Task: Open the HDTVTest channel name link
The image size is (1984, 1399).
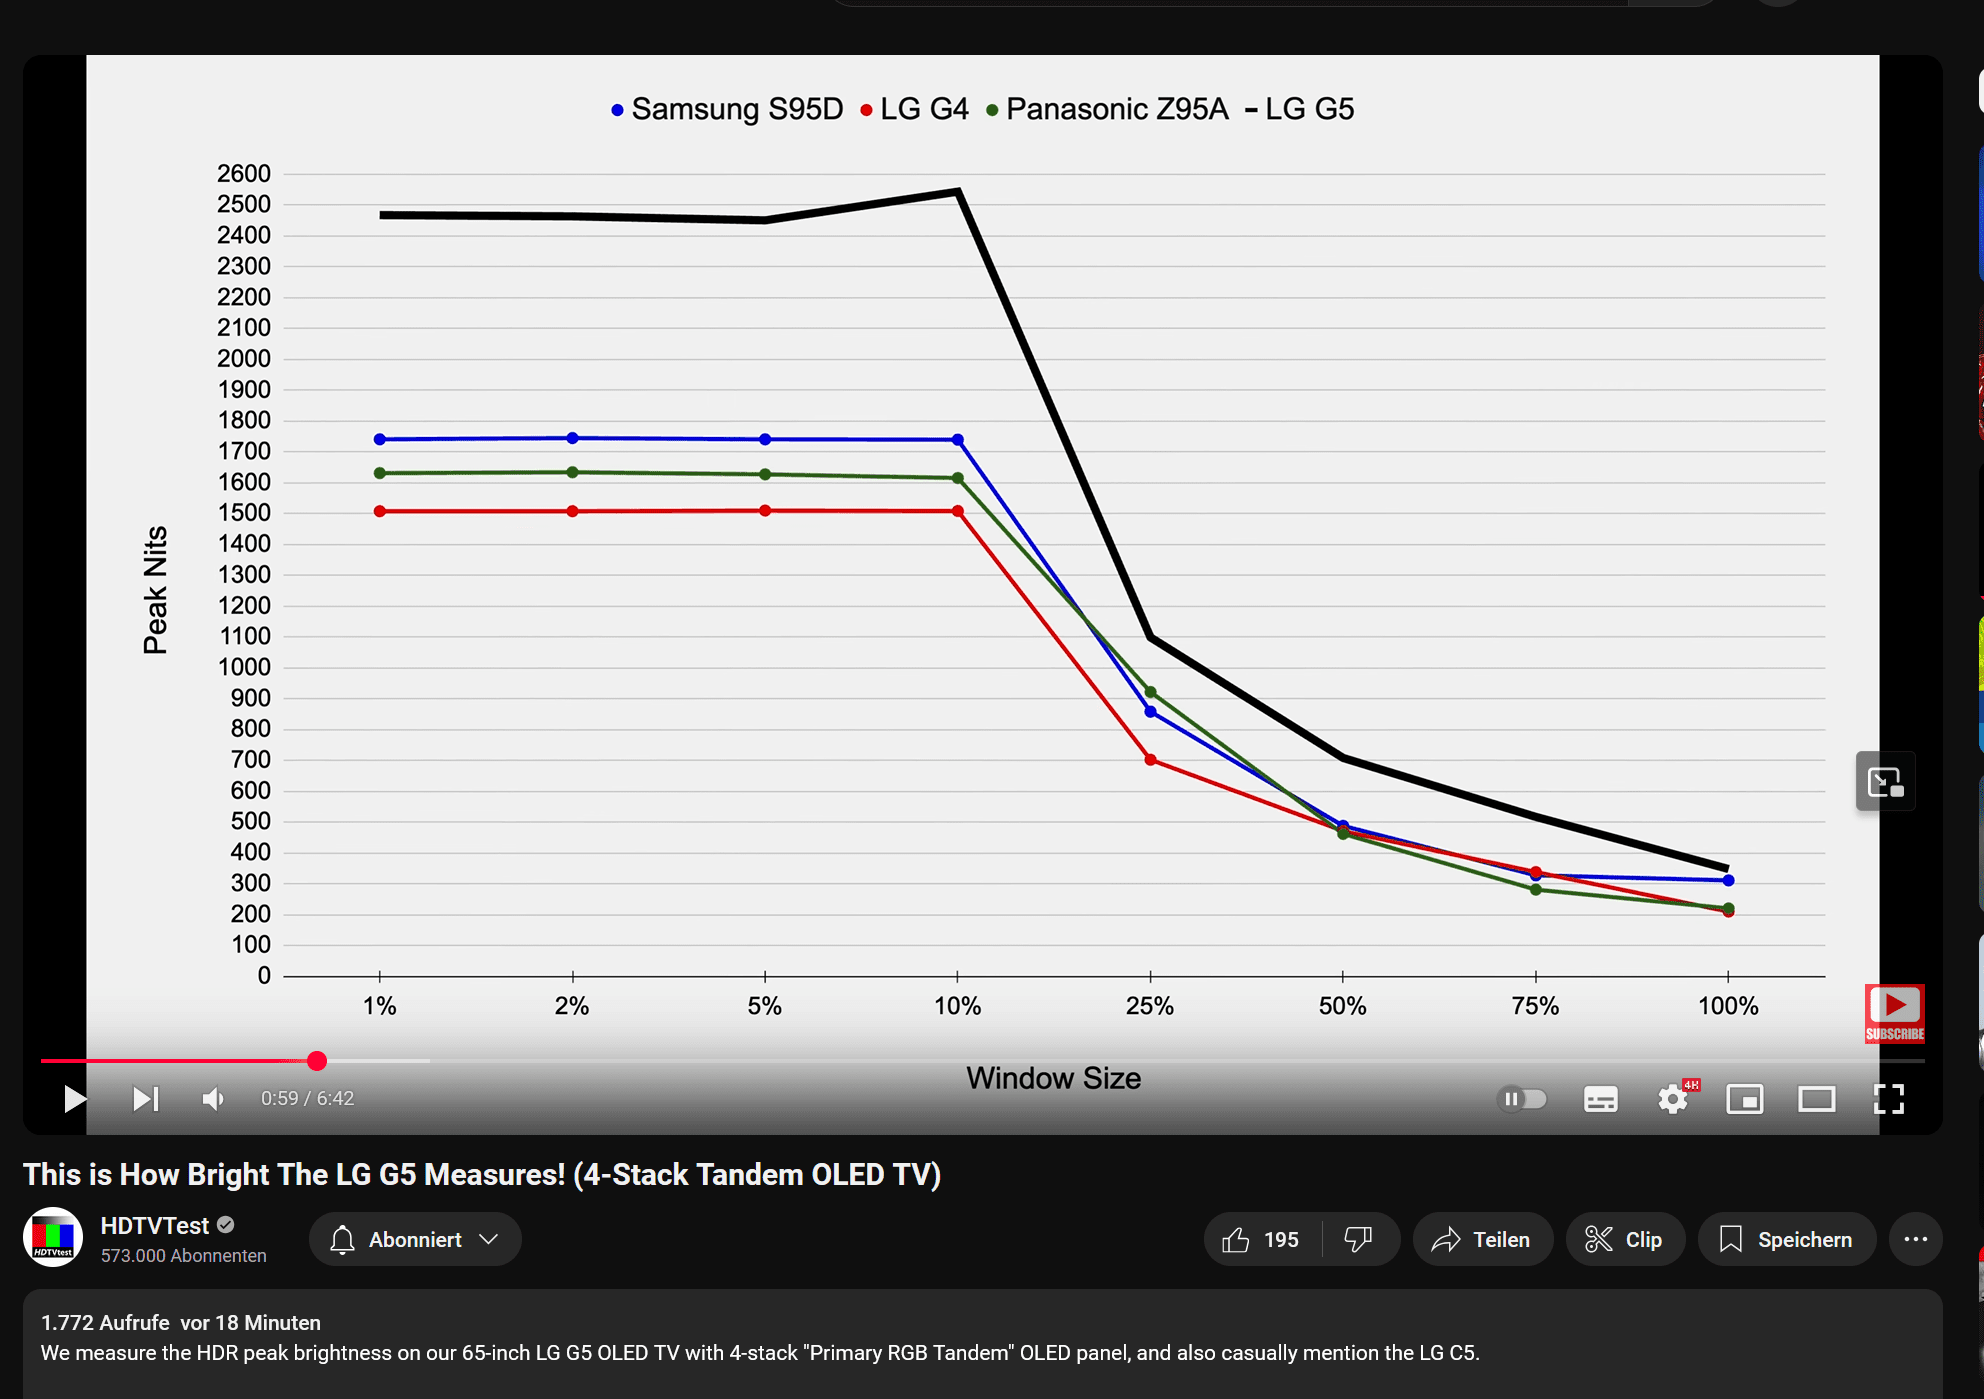Action: [x=155, y=1225]
